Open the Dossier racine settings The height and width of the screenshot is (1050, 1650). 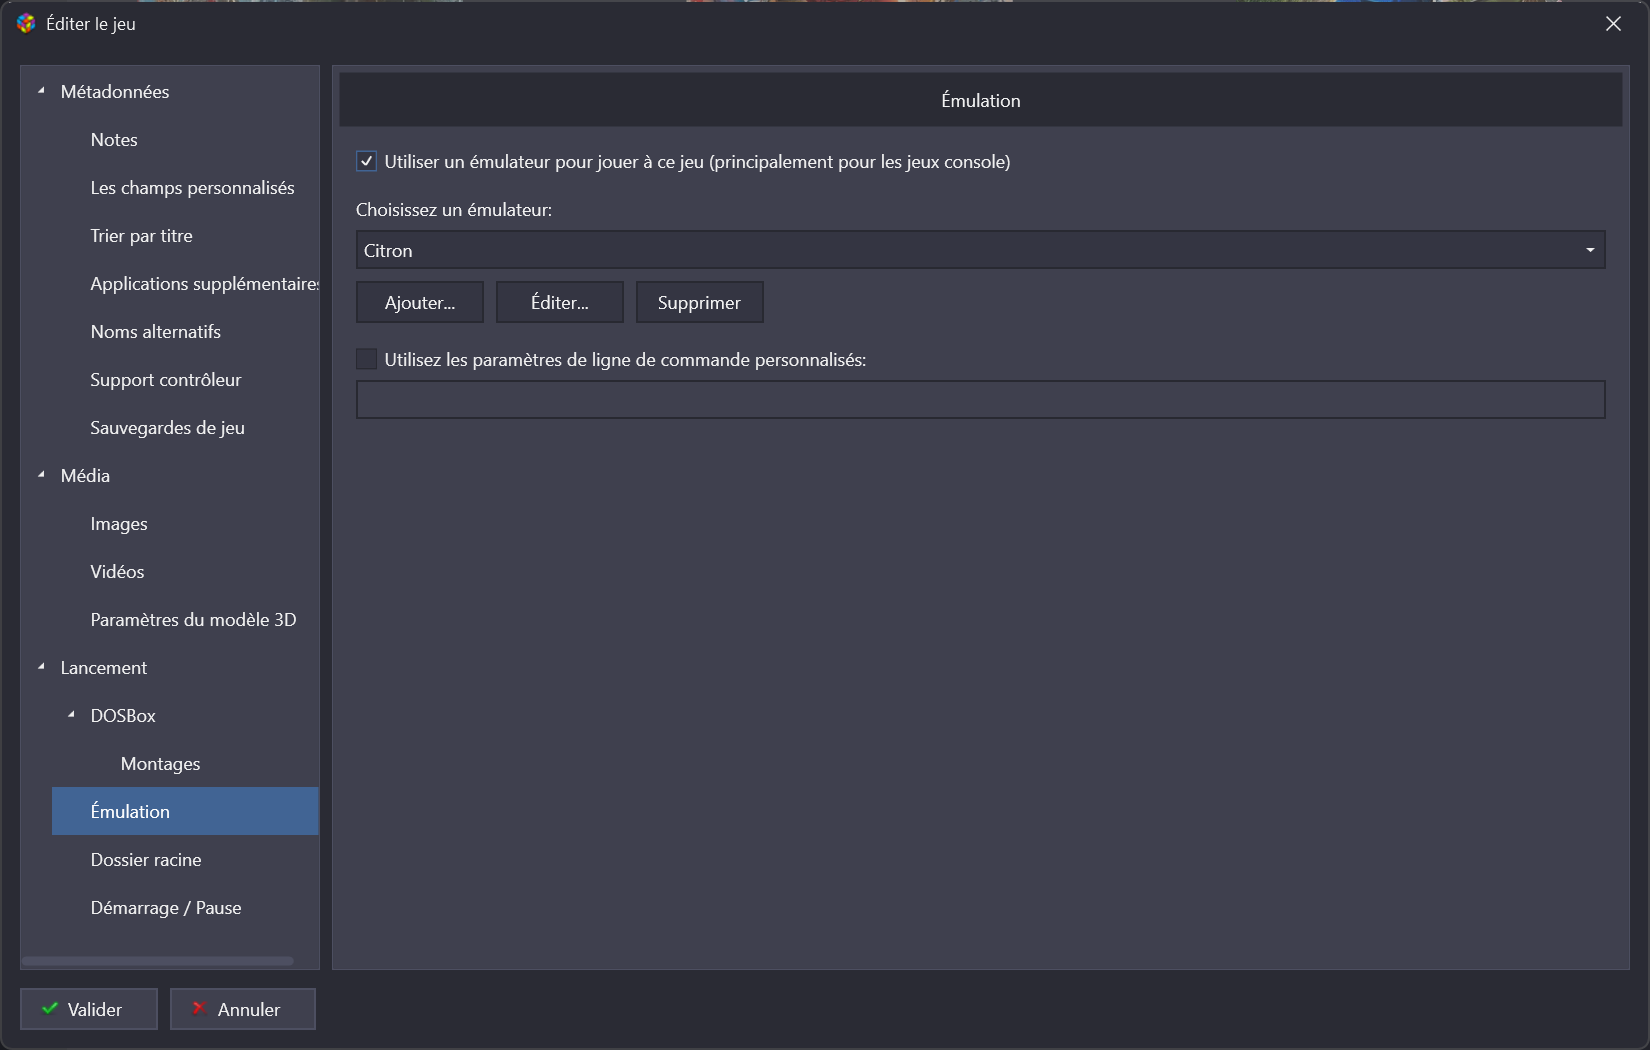click(146, 860)
